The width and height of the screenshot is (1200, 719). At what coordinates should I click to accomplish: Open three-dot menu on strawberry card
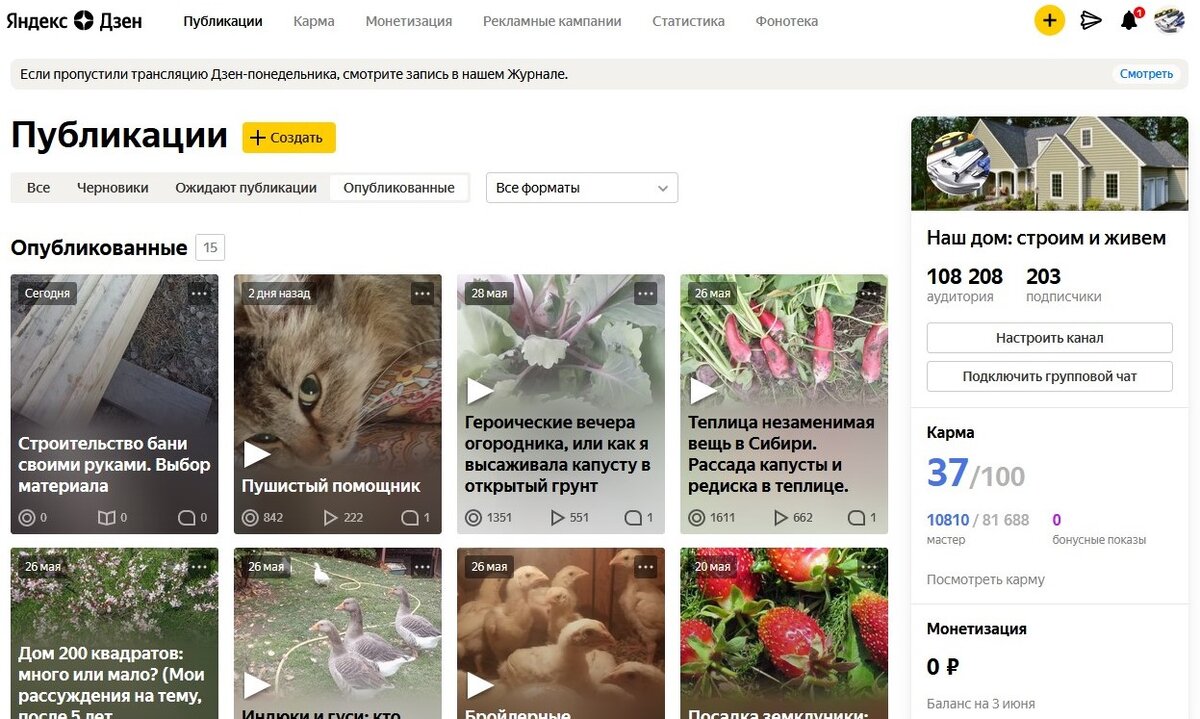coord(868,566)
